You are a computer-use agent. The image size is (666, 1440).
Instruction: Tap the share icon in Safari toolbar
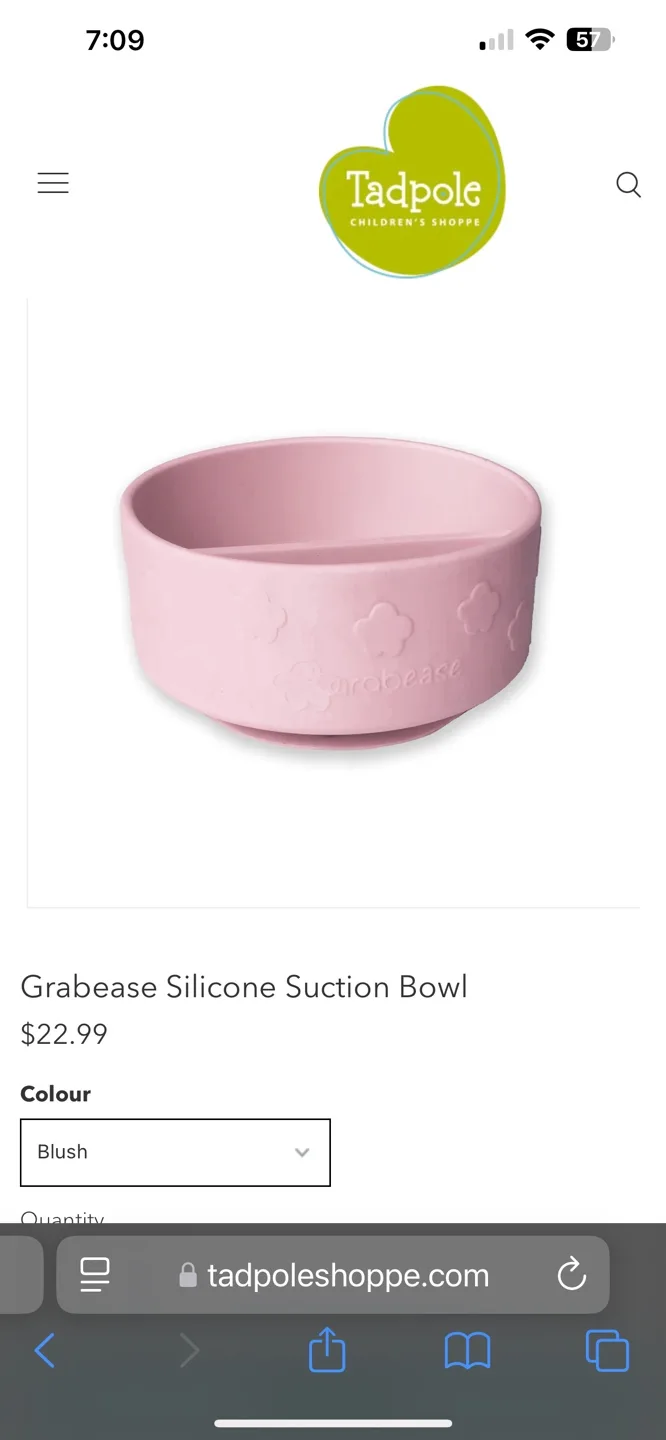(x=326, y=1350)
